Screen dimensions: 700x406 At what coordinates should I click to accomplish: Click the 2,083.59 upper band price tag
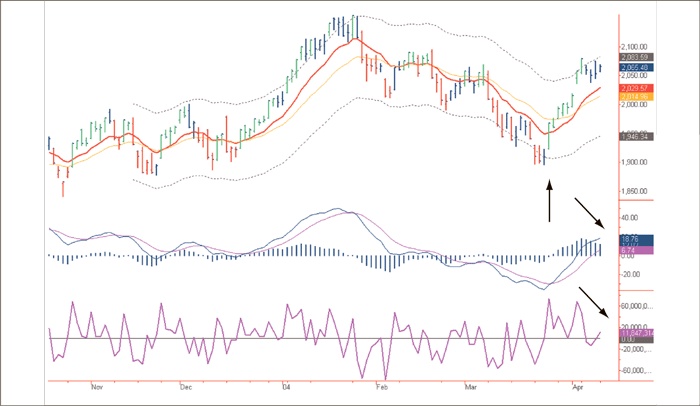(636, 58)
